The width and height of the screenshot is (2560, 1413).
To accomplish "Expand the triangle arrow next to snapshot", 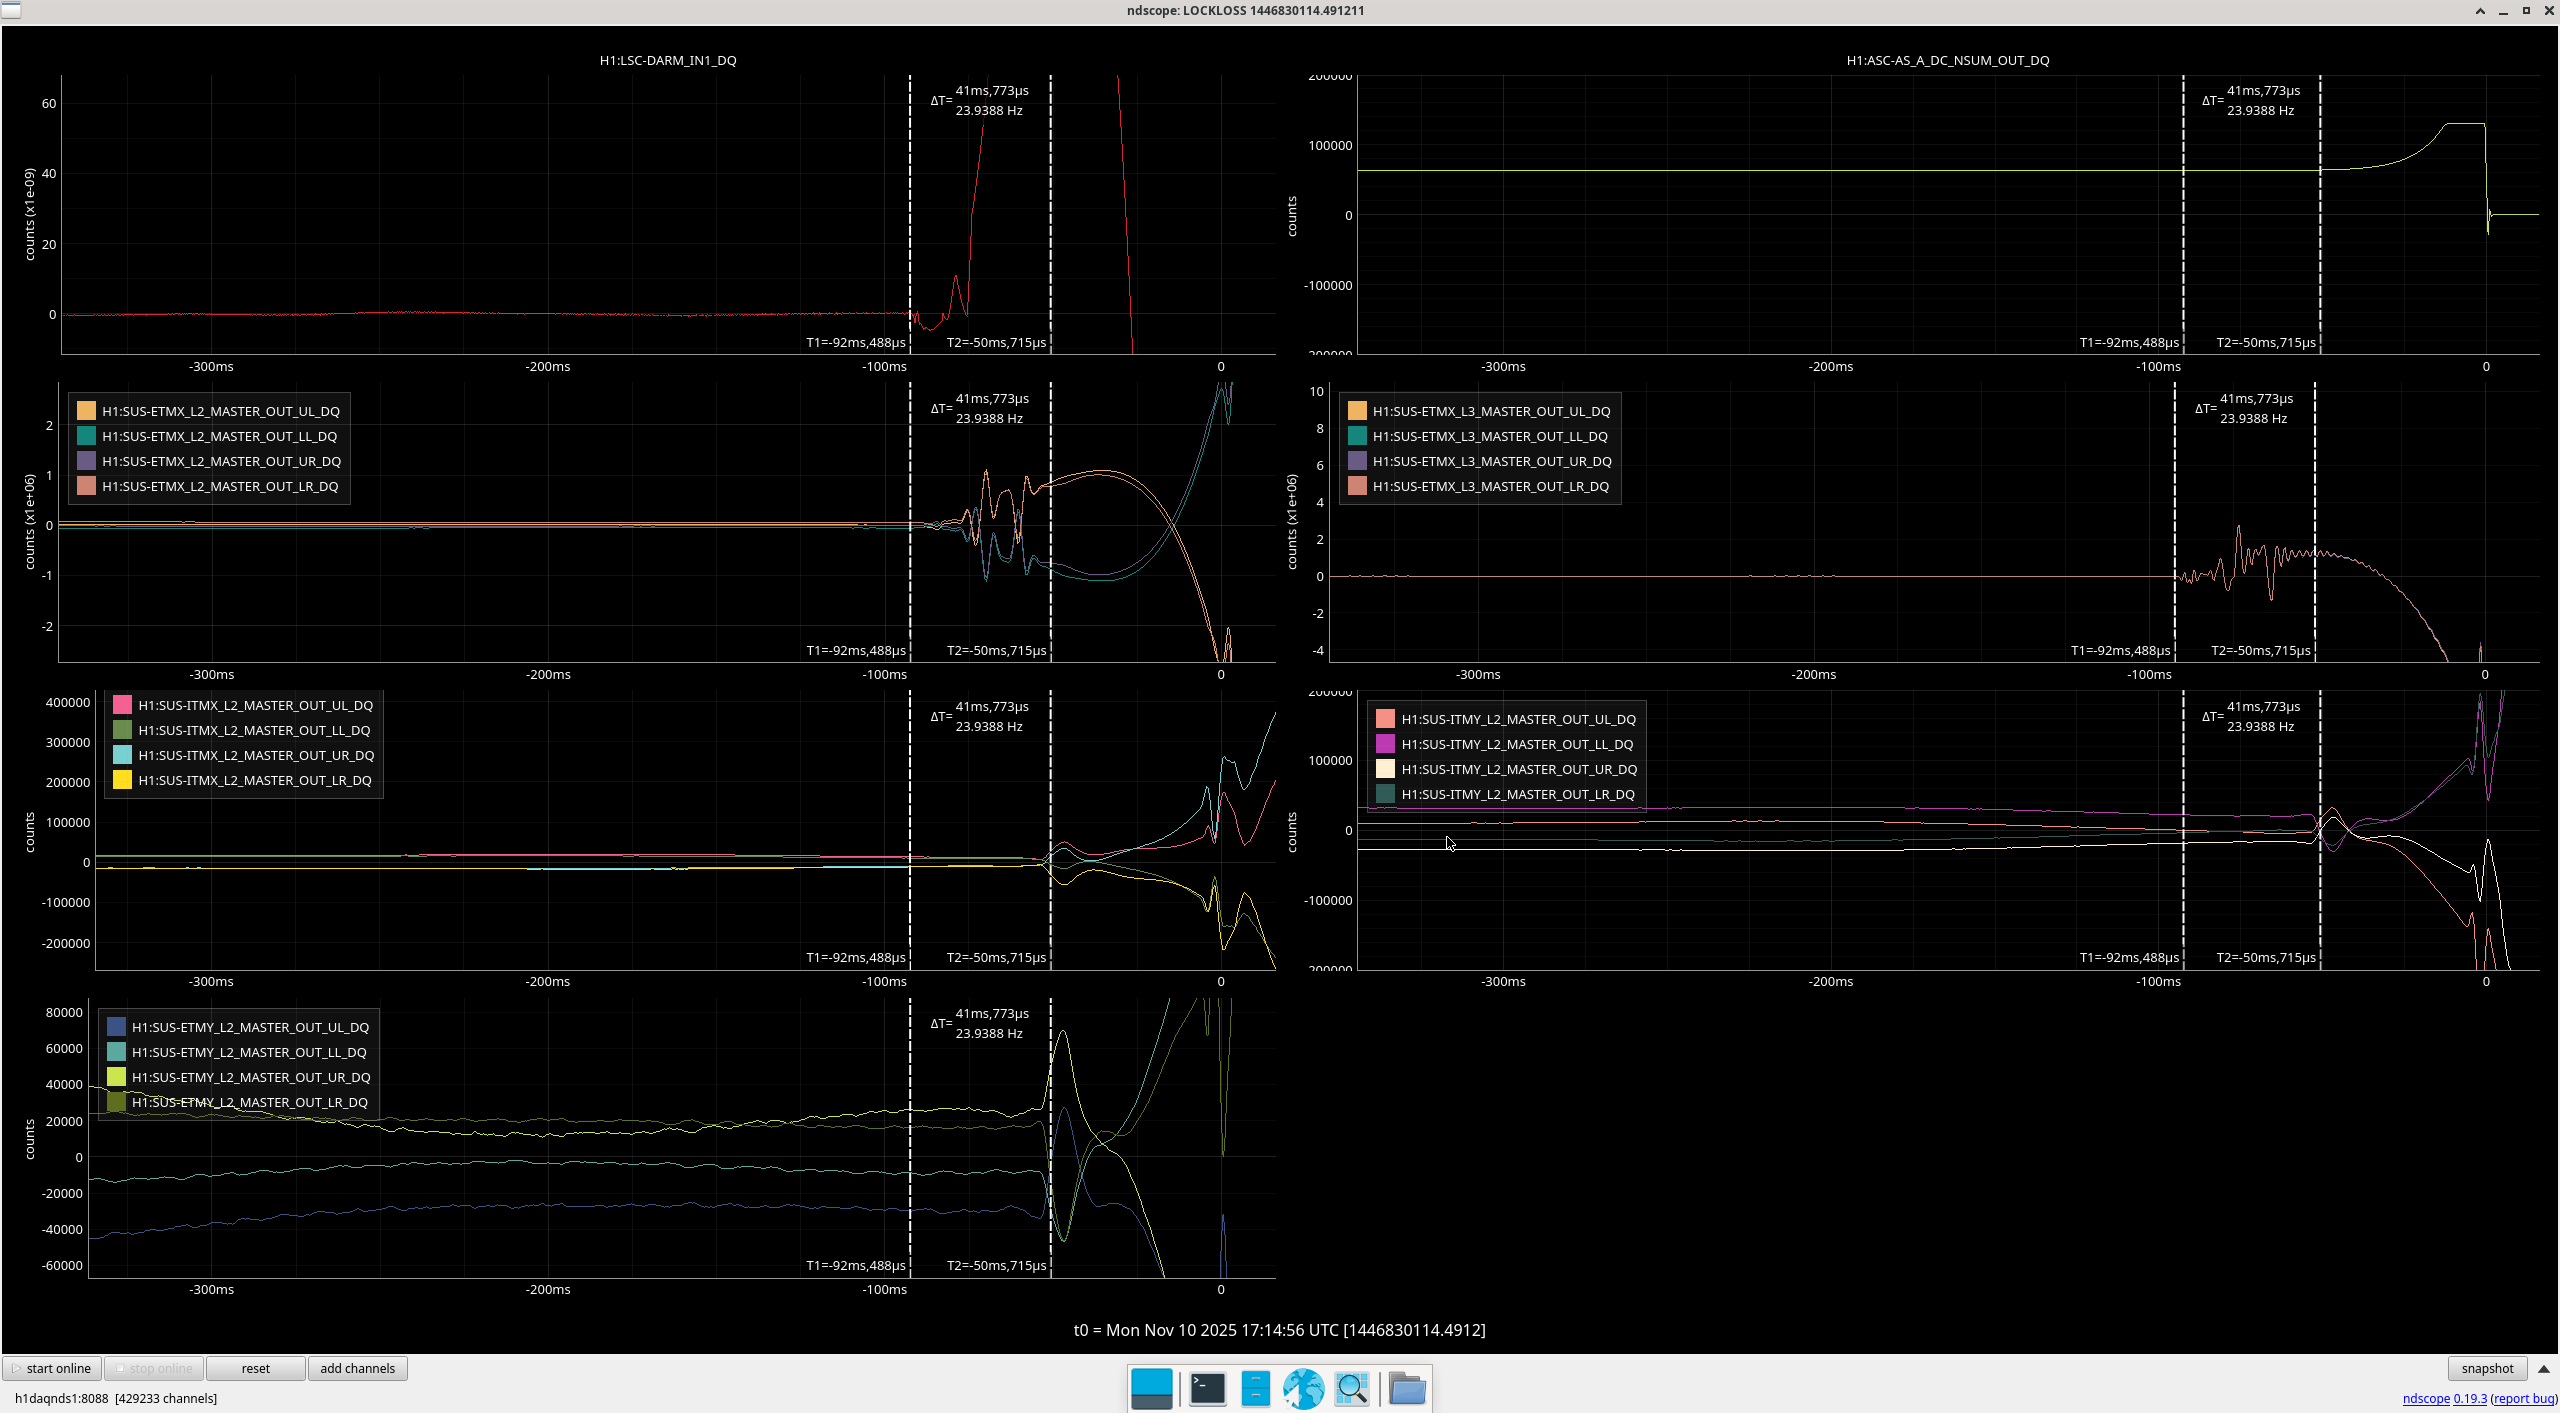I will click(2544, 1368).
